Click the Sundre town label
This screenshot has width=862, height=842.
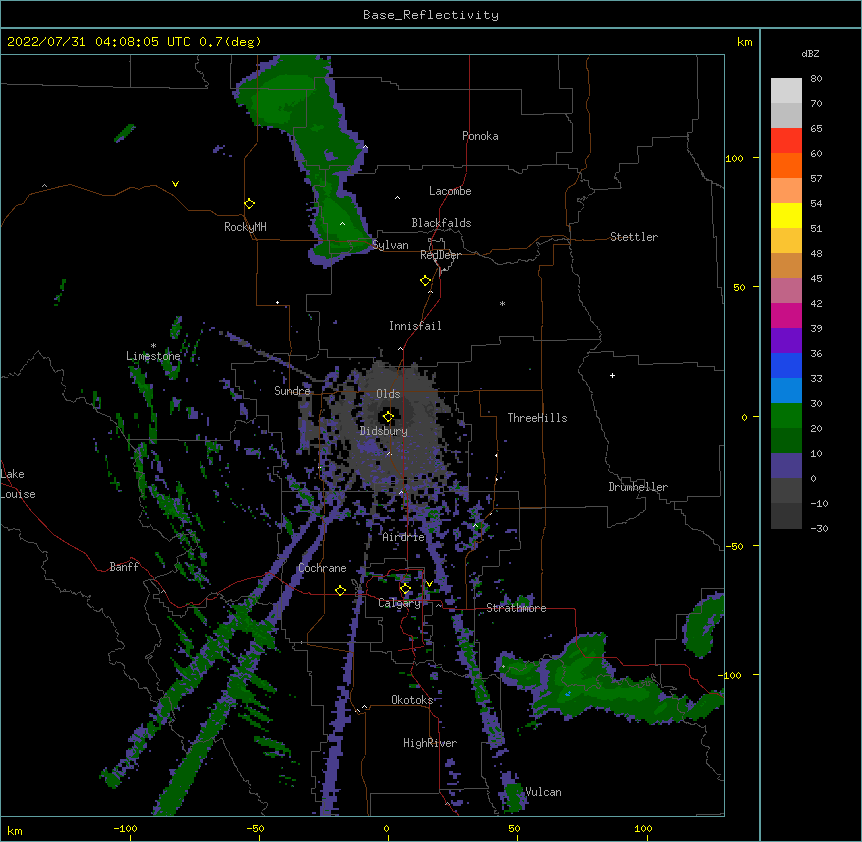coord(292,391)
